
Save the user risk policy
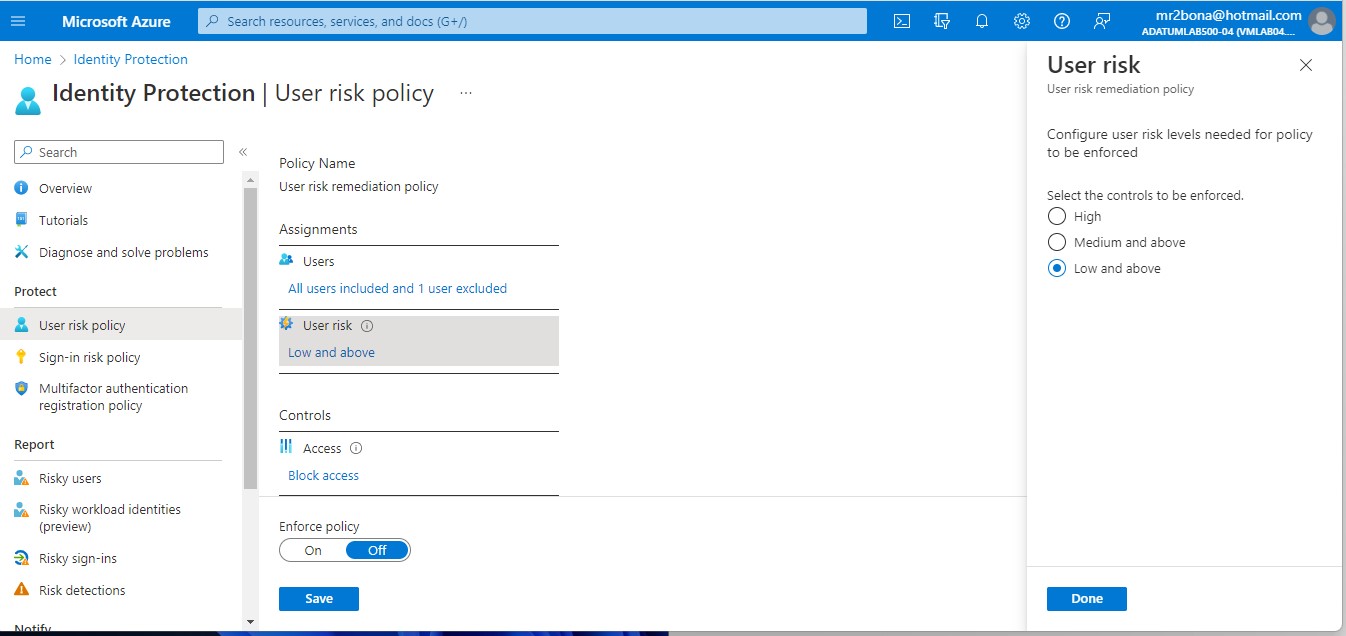click(x=318, y=598)
